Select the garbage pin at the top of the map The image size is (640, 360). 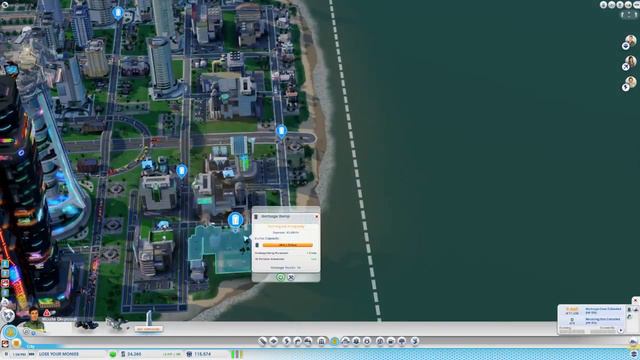(x=118, y=13)
